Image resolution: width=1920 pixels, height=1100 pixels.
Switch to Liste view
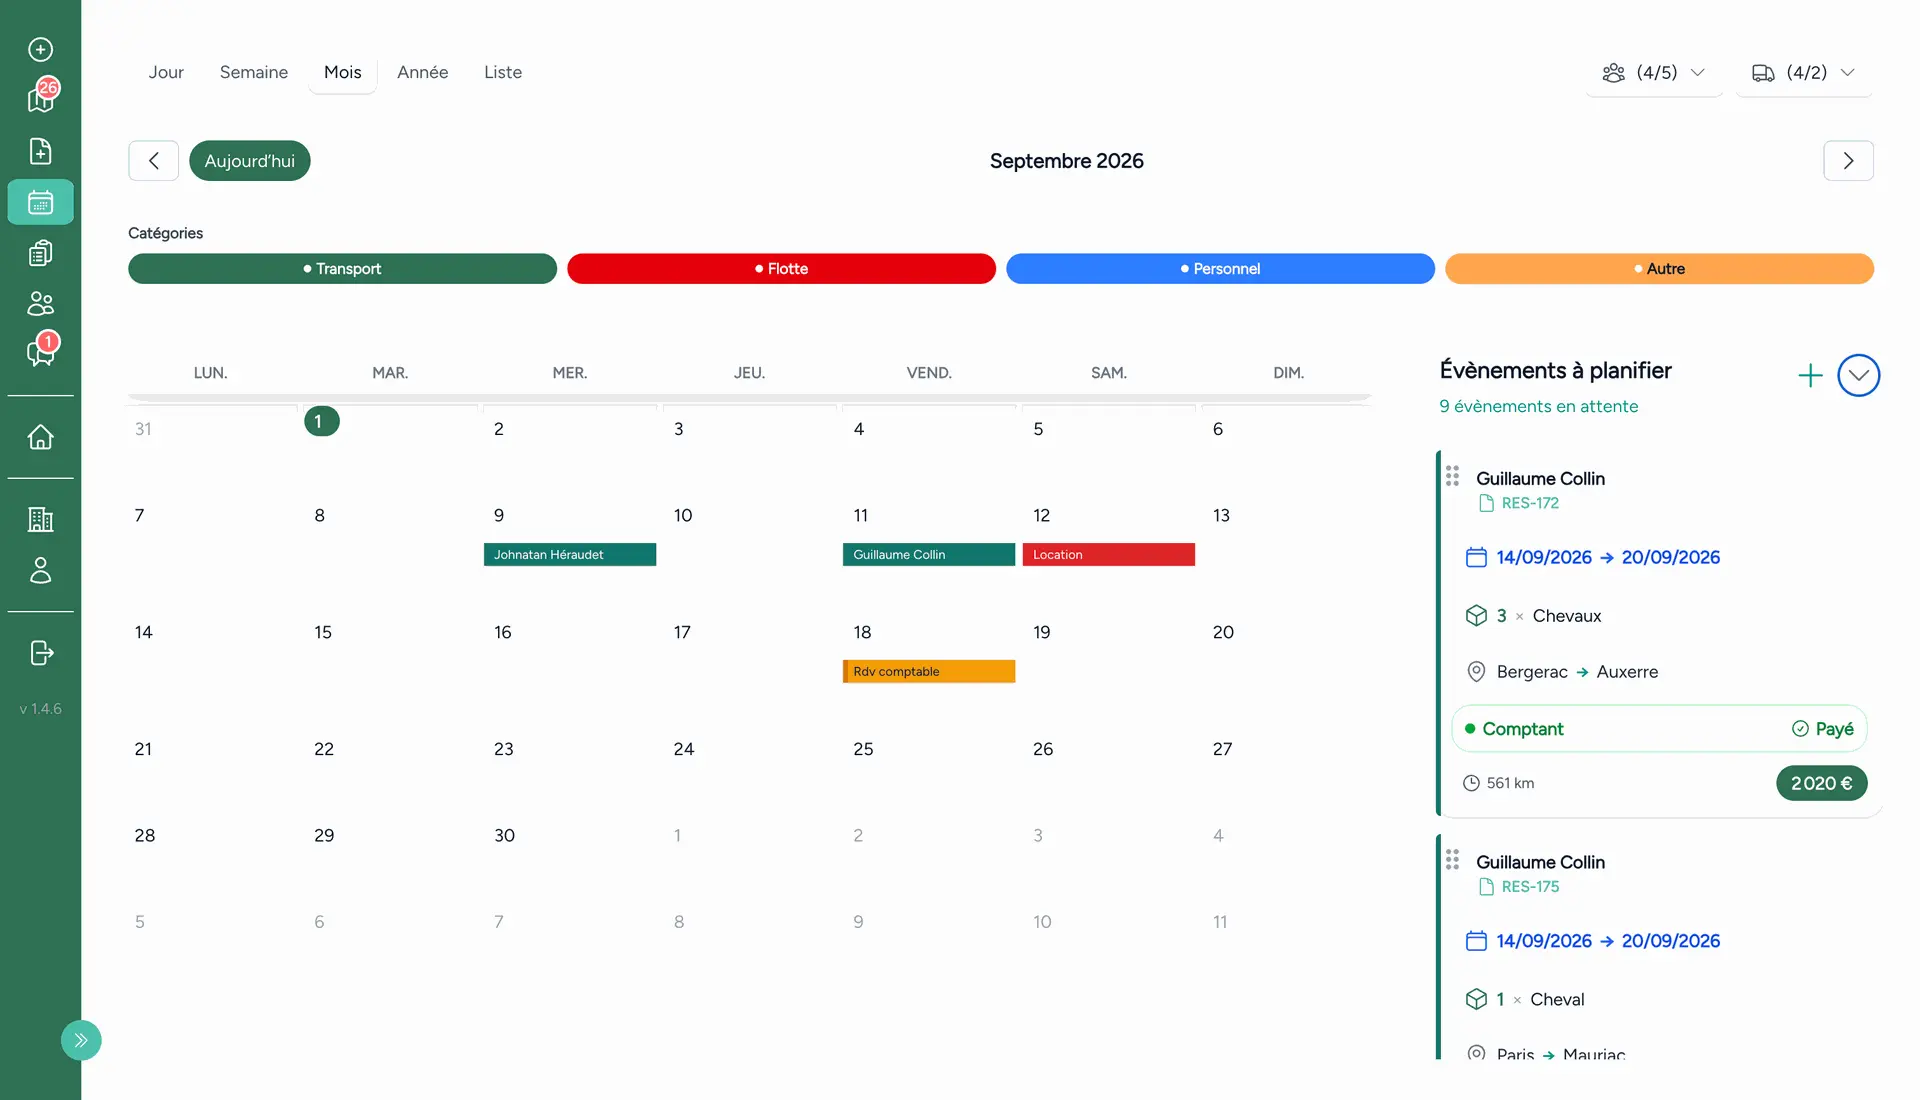click(x=503, y=72)
